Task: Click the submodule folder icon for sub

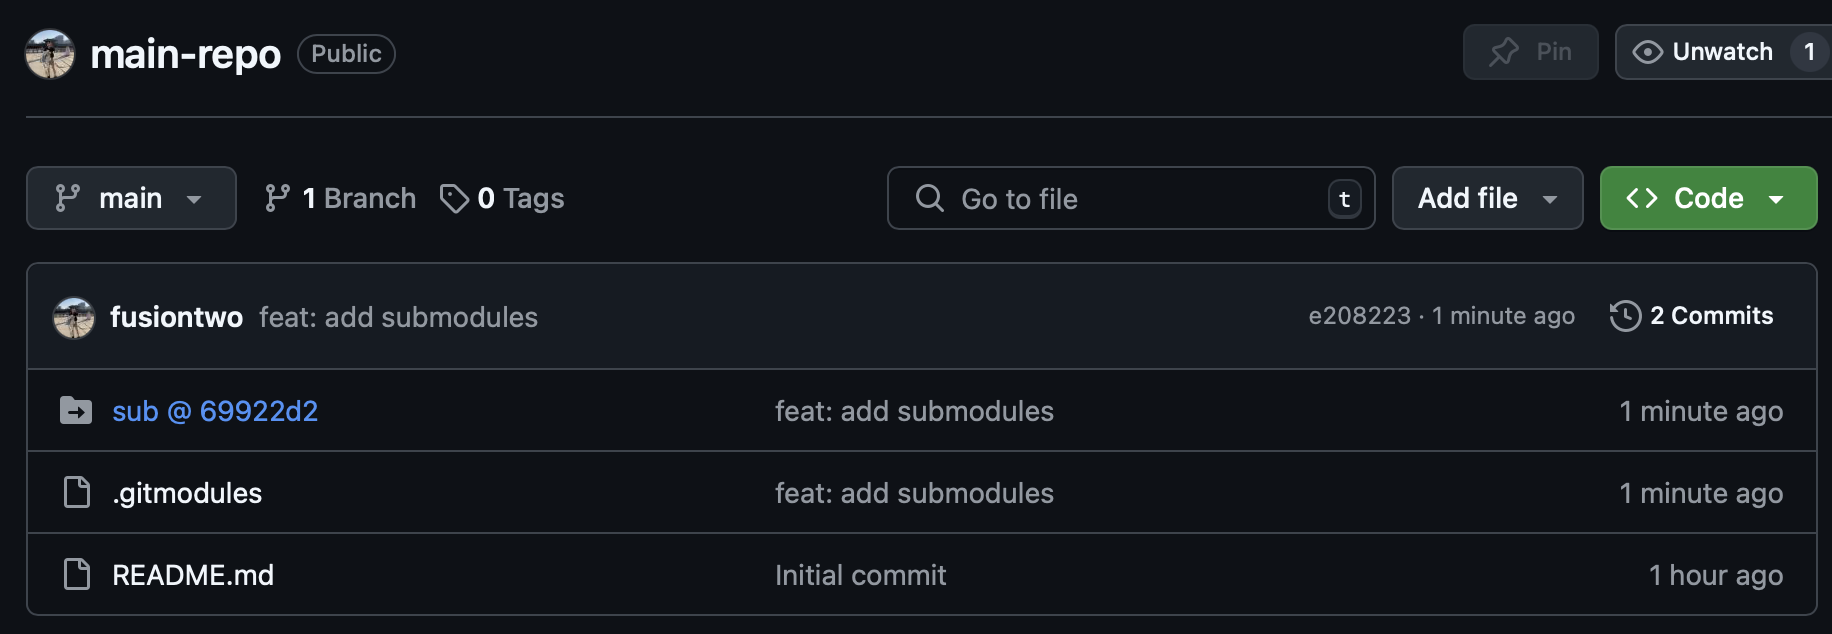Action: 76,411
